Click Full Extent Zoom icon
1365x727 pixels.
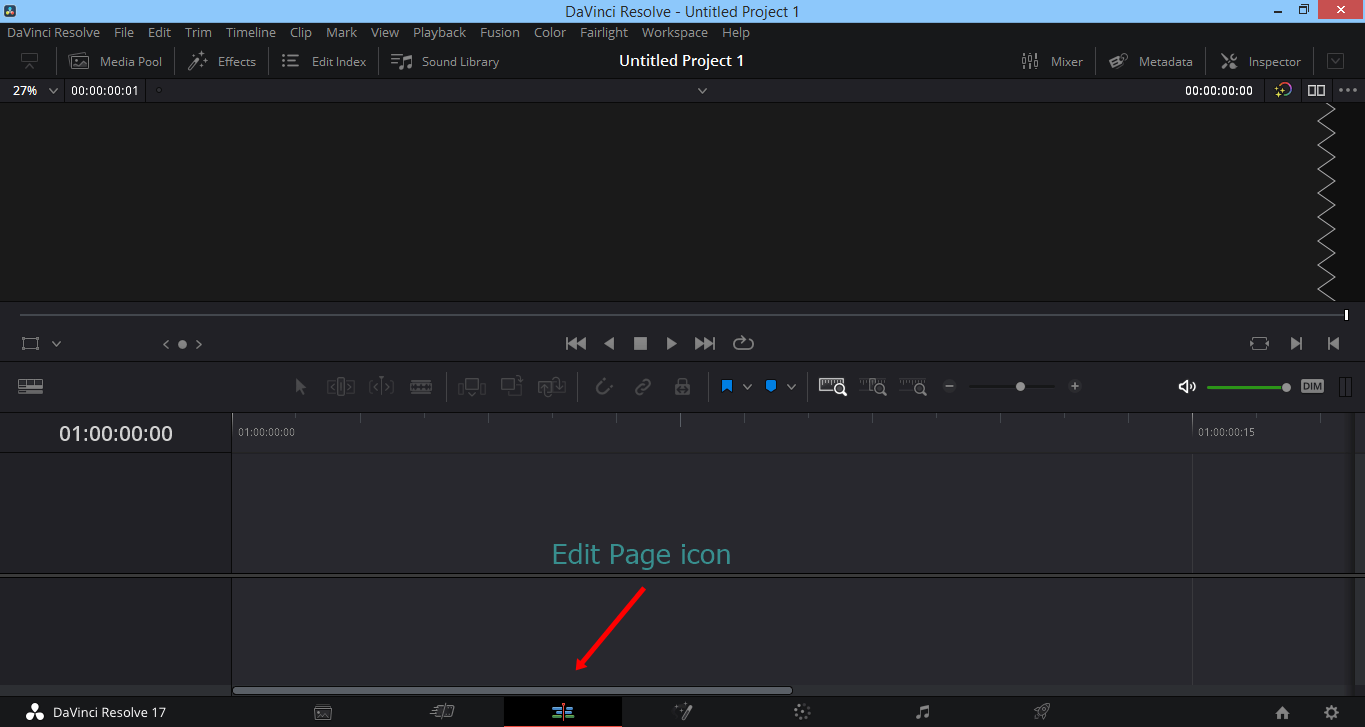tap(833, 386)
